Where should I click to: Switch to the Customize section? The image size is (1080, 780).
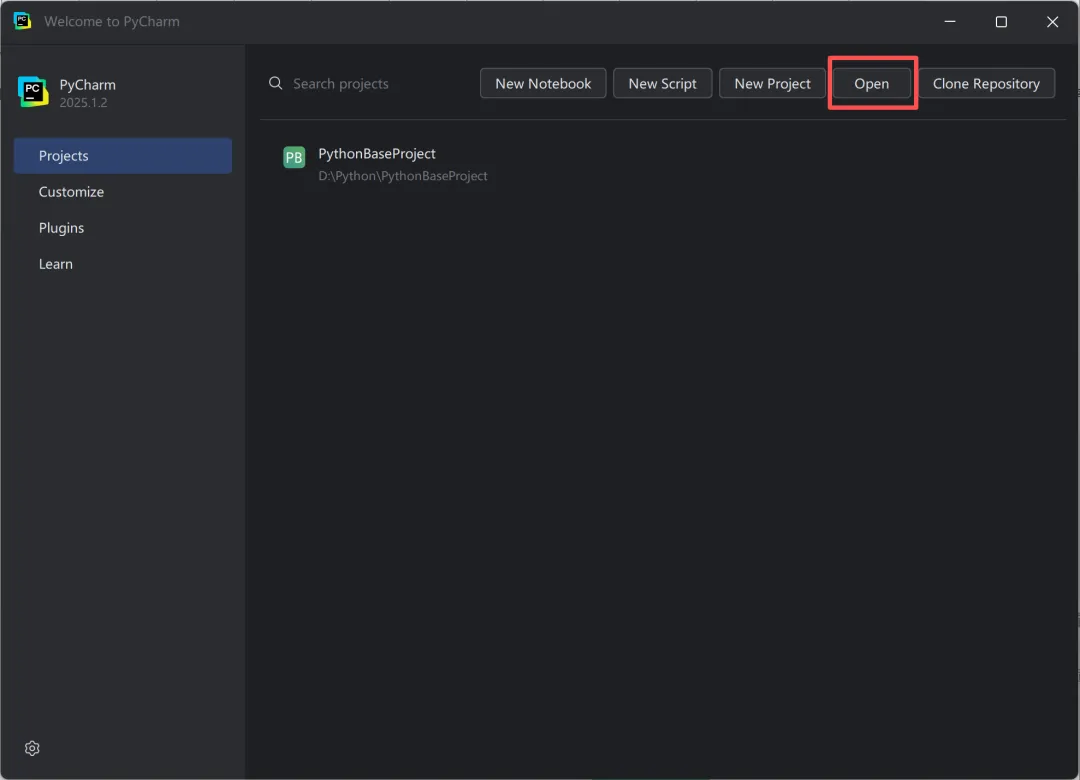pos(123,192)
